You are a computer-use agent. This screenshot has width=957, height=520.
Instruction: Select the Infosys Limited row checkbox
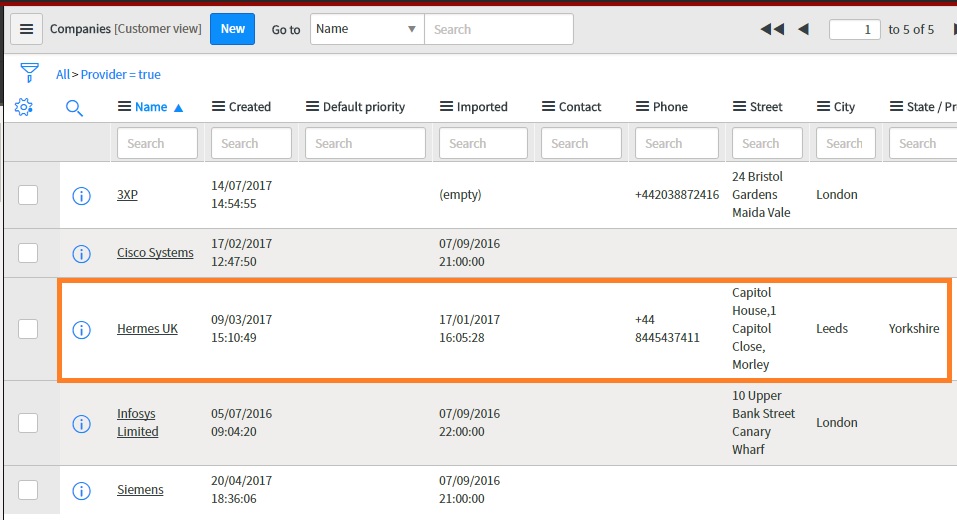pyautogui.click(x=28, y=423)
